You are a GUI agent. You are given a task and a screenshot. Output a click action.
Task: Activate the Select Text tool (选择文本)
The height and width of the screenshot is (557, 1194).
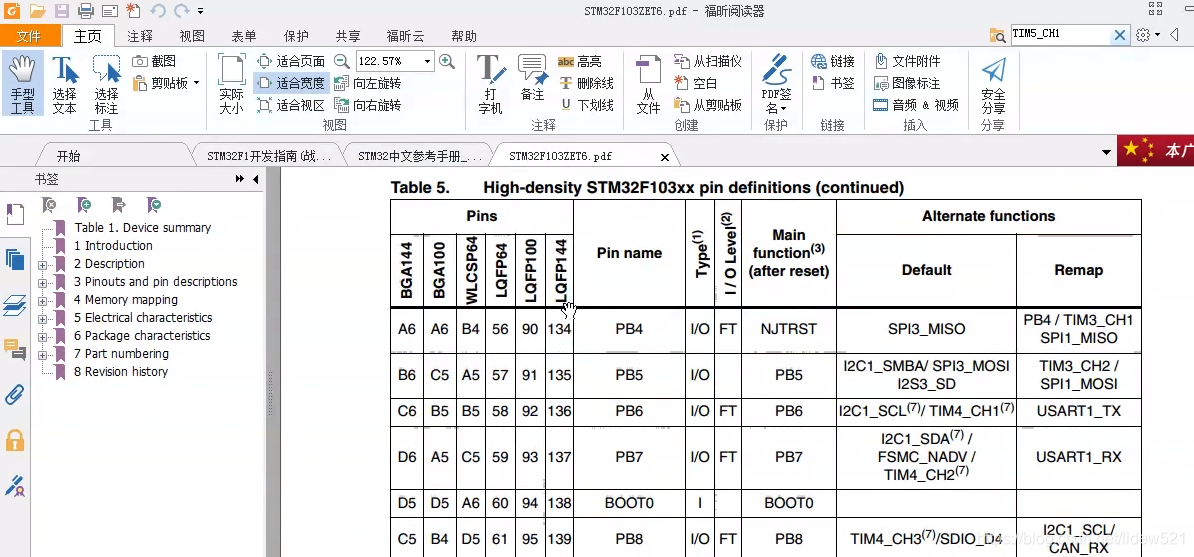tap(65, 84)
